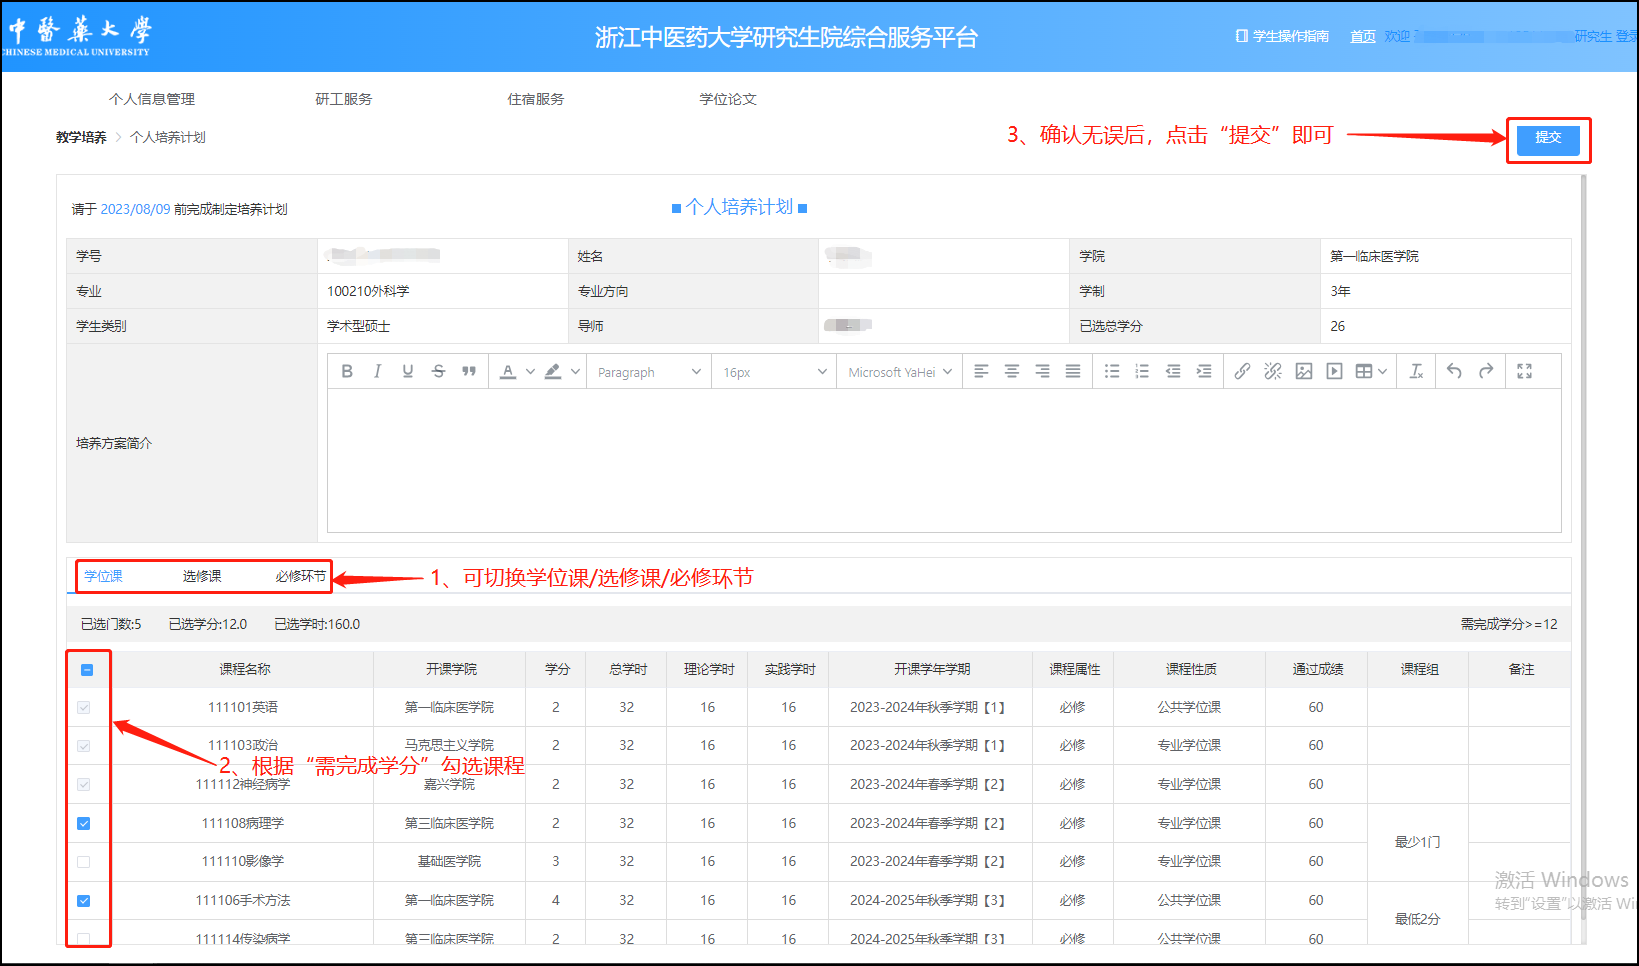Screen dimensions: 1639x966
Task: Open the 学生操作指南 link
Action: click(x=1283, y=36)
